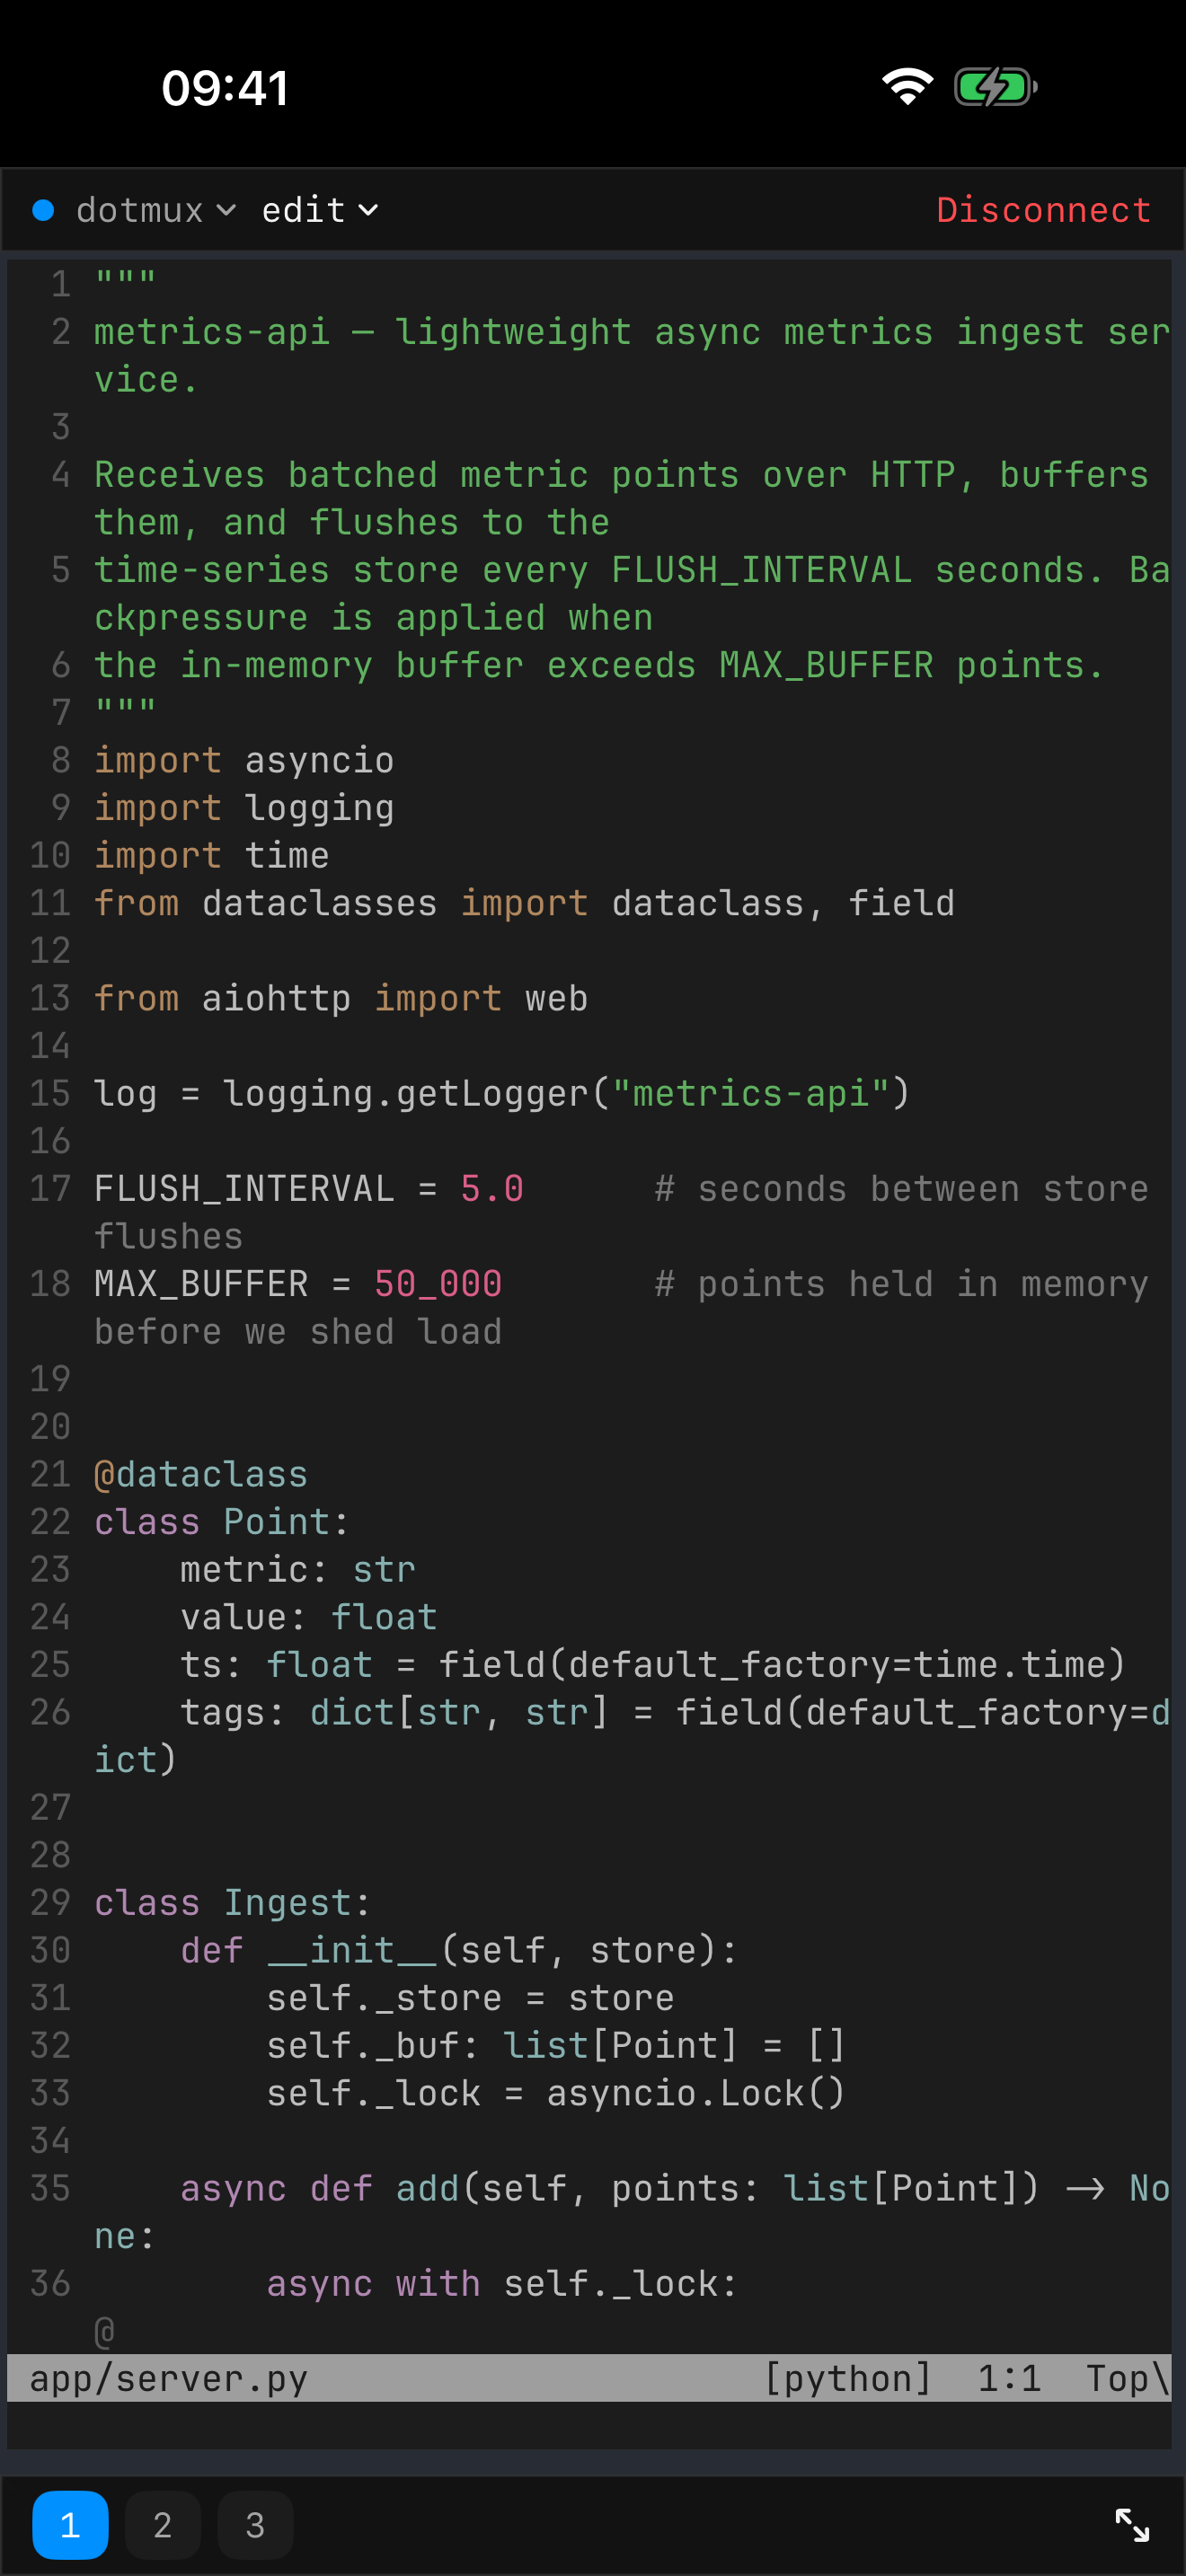Click the 'import time' line
1186x2576 pixels.
(212, 856)
